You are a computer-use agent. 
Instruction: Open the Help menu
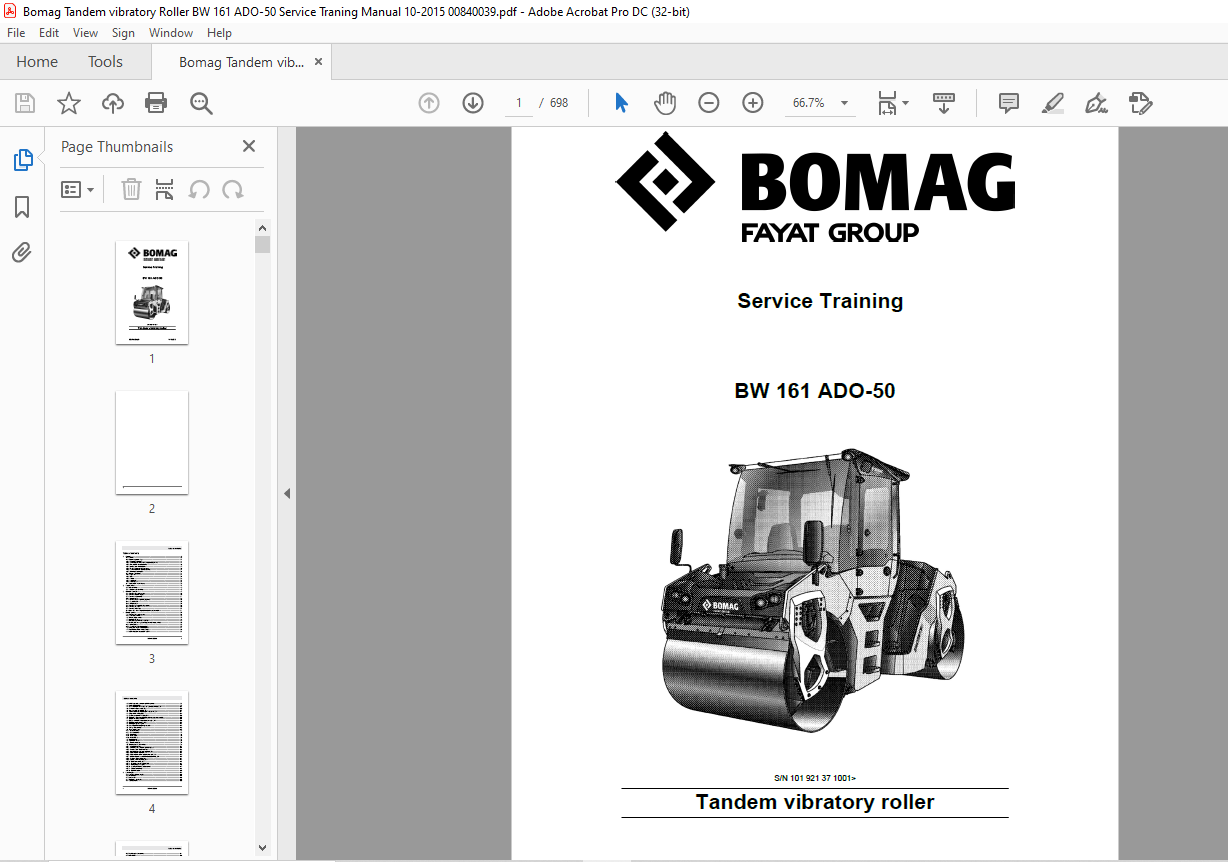[x=219, y=33]
